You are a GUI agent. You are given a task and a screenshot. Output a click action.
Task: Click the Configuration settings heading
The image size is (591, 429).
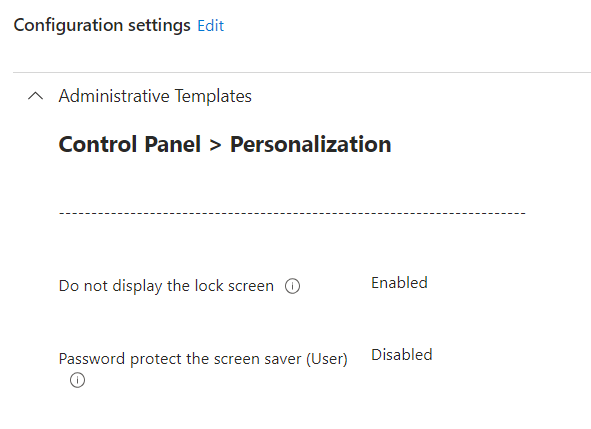102,26
